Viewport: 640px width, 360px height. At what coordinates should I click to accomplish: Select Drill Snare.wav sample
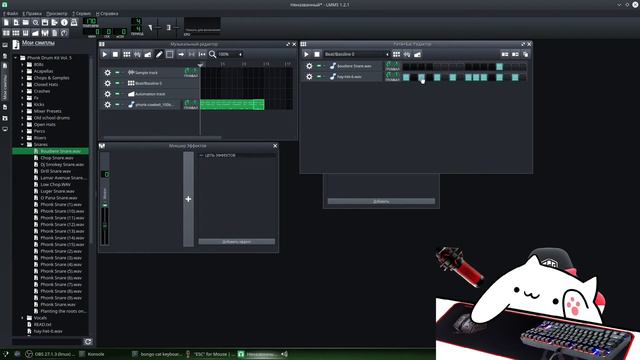(x=56, y=171)
